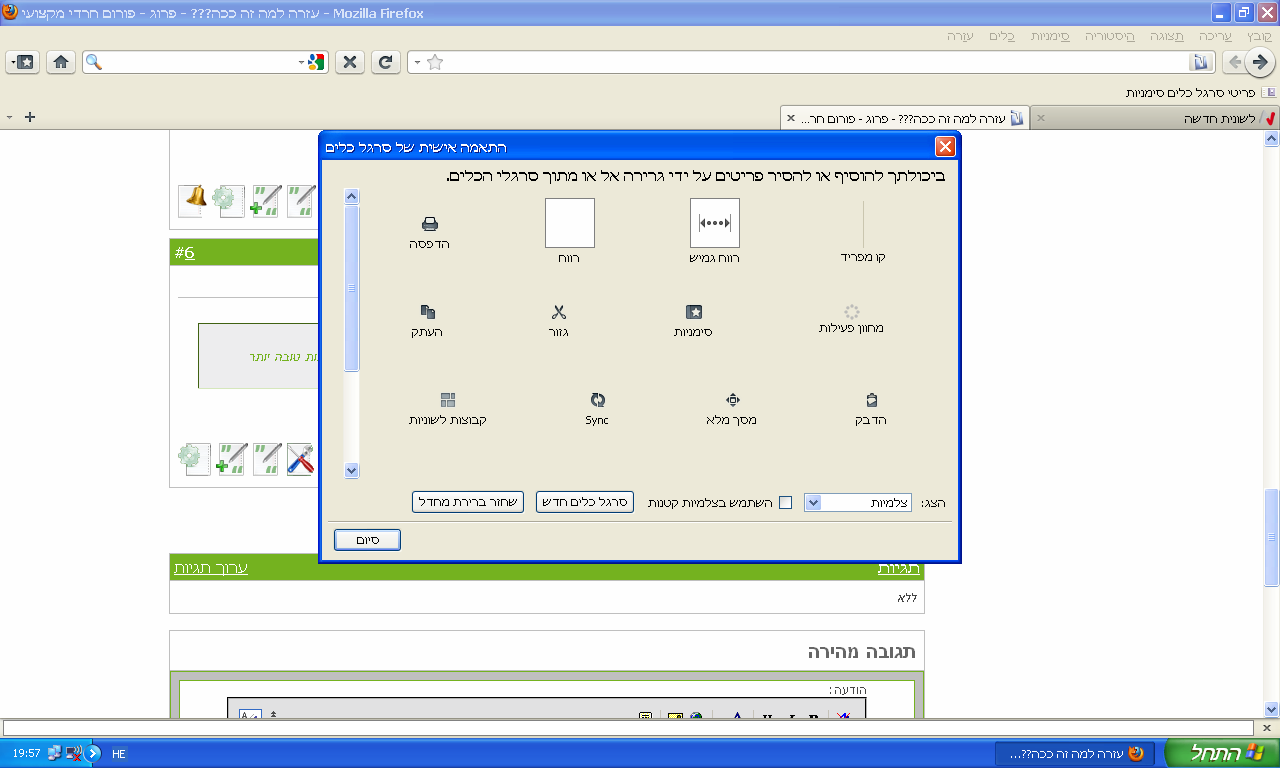Click the 19:57 clock in the system tray
The width and height of the screenshot is (1280, 768).
tap(26, 754)
